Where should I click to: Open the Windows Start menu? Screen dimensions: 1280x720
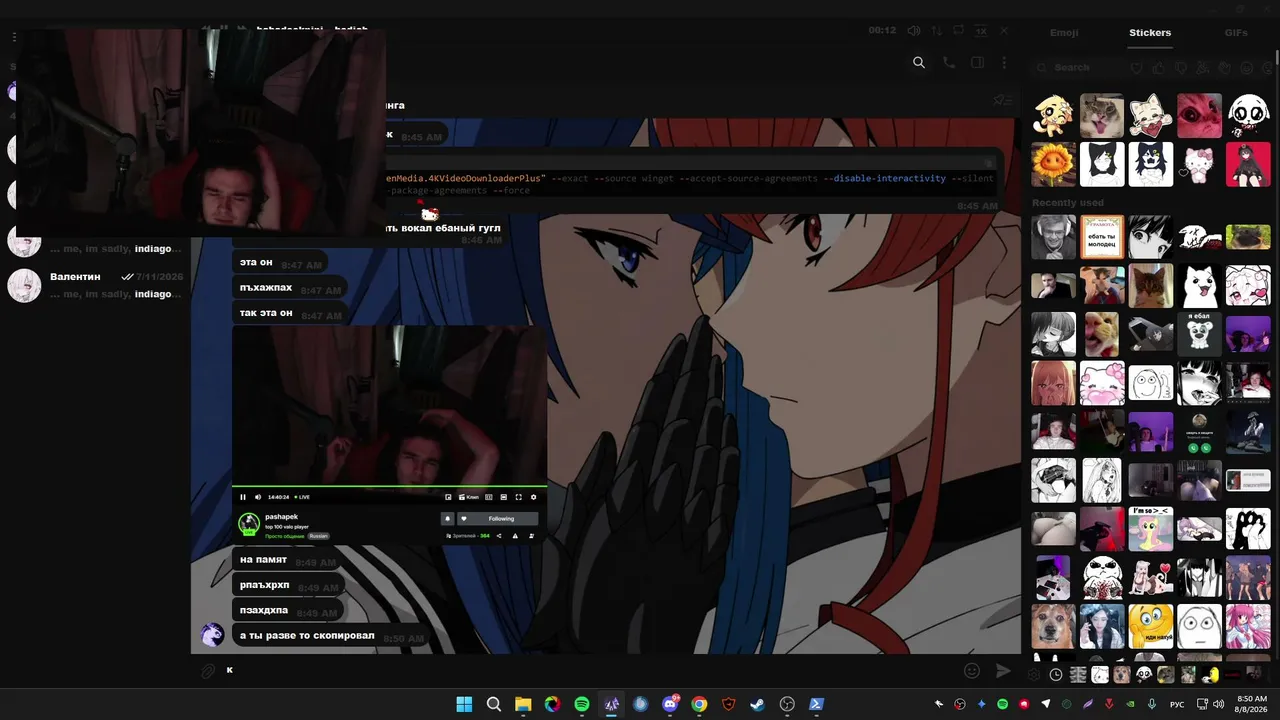coord(464,704)
